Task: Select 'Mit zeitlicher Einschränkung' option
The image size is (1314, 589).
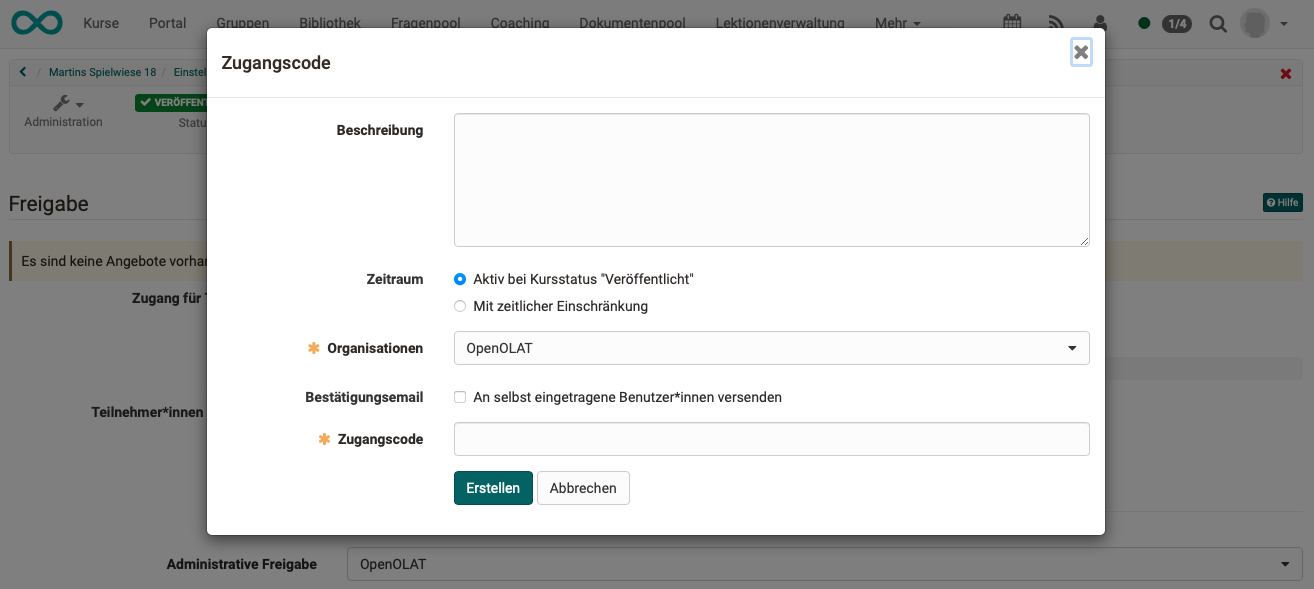Action: (459, 306)
